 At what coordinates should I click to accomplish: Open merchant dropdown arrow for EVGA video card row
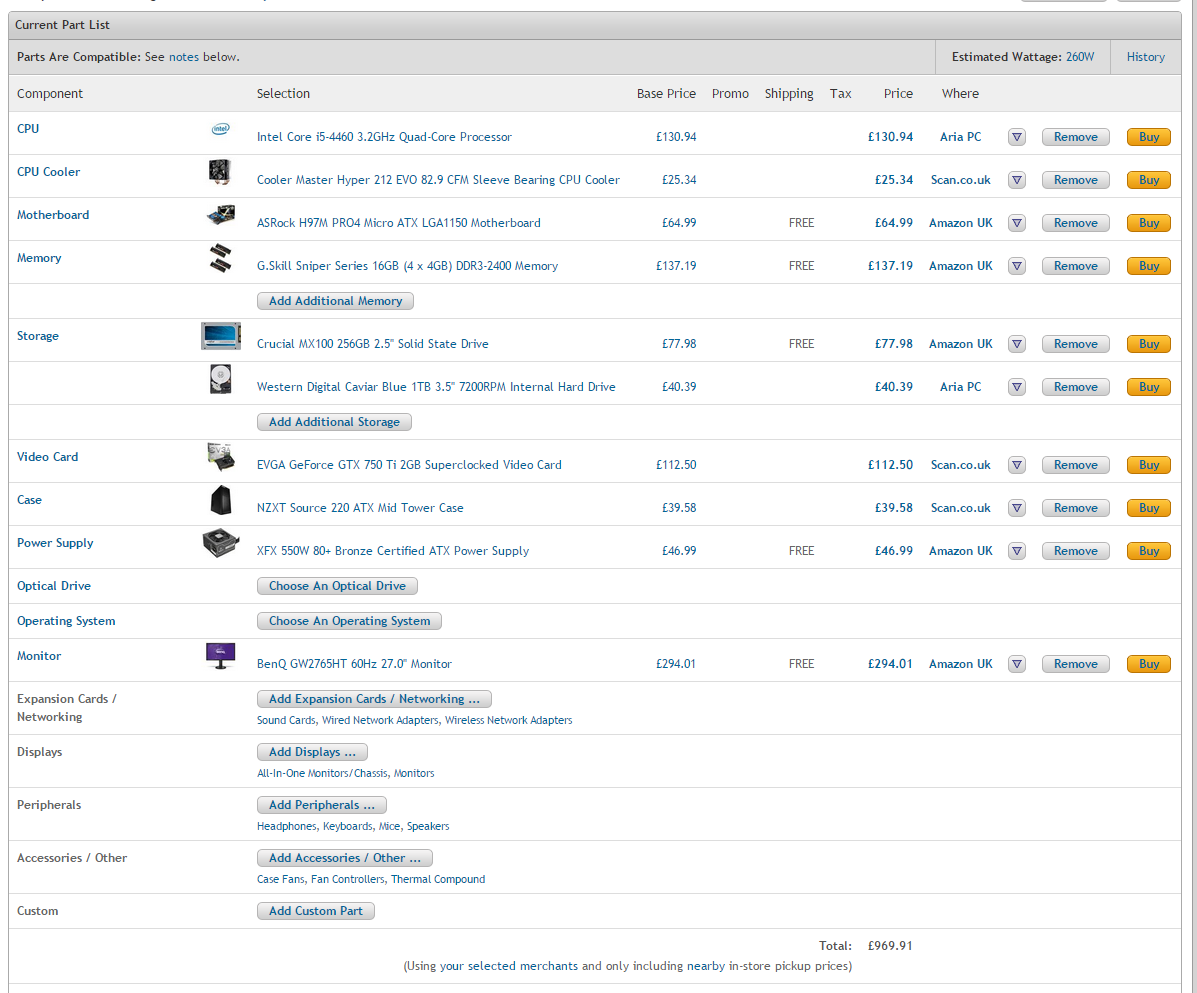pyautogui.click(x=1017, y=465)
